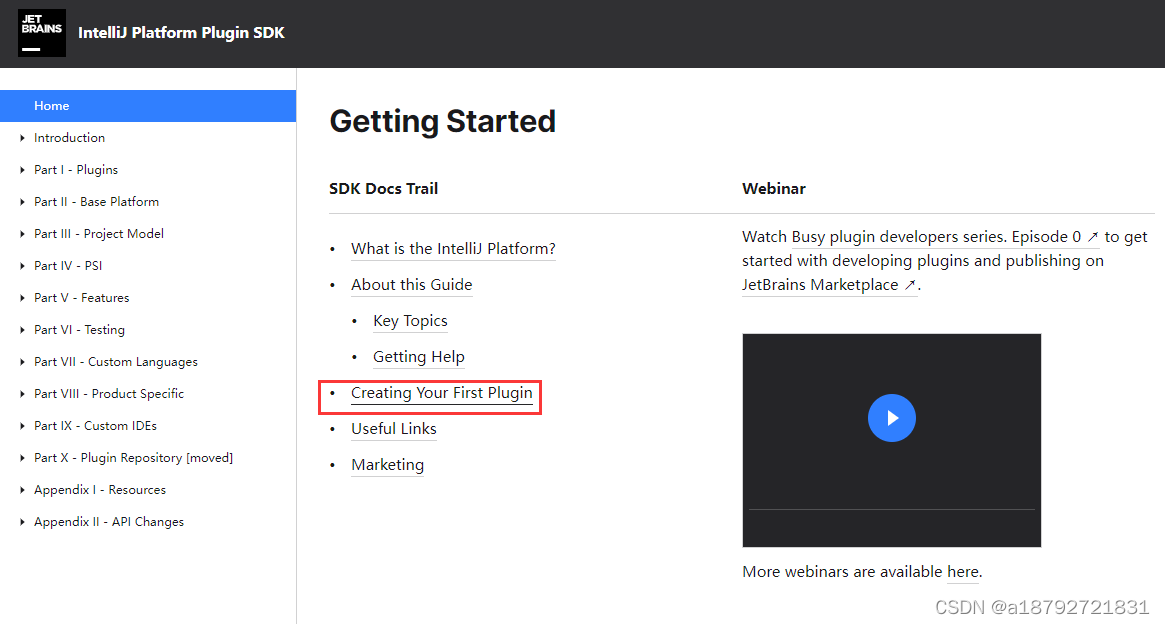Open Part IV - PSI sidebar entry
The height and width of the screenshot is (624, 1165).
(68, 265)
